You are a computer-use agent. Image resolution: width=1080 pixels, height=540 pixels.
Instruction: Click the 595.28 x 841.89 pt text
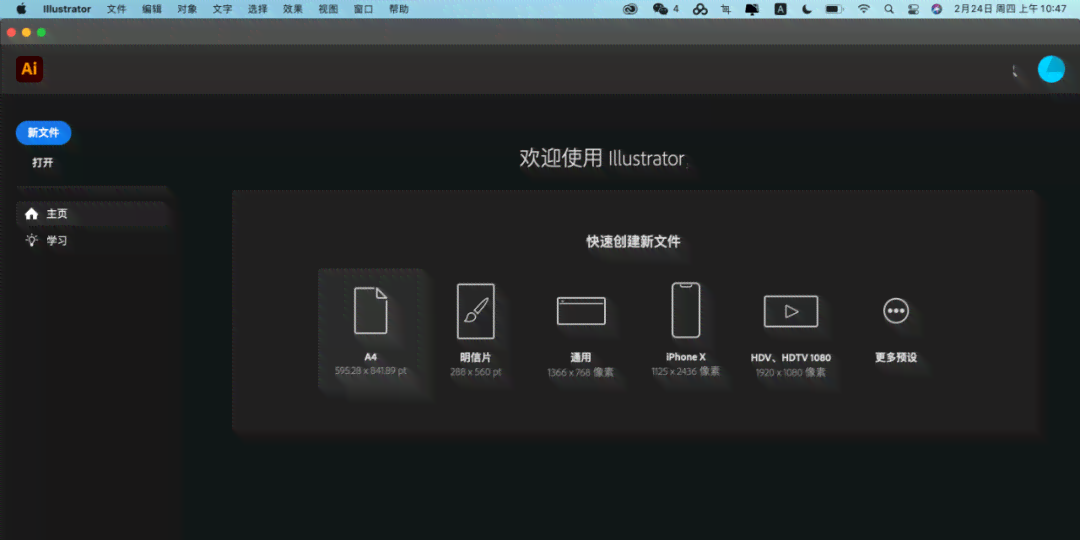point(371,371)
